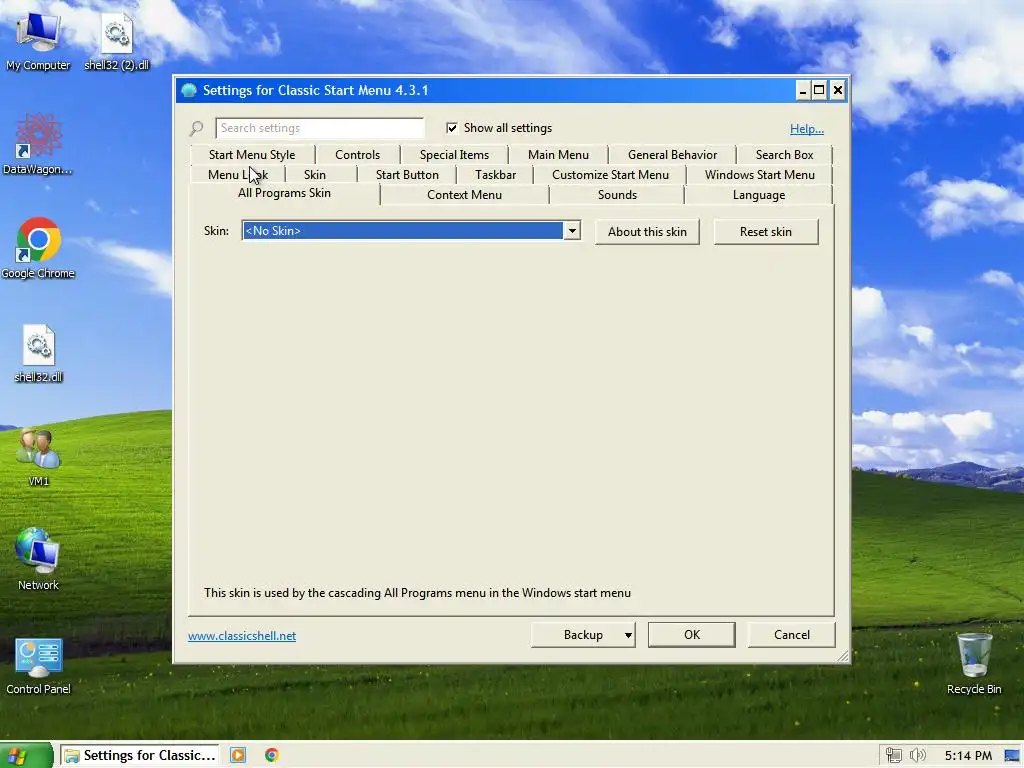Switch to the Start Button tab
Viewport: 1024px width, 768px height.
point(407,175)
